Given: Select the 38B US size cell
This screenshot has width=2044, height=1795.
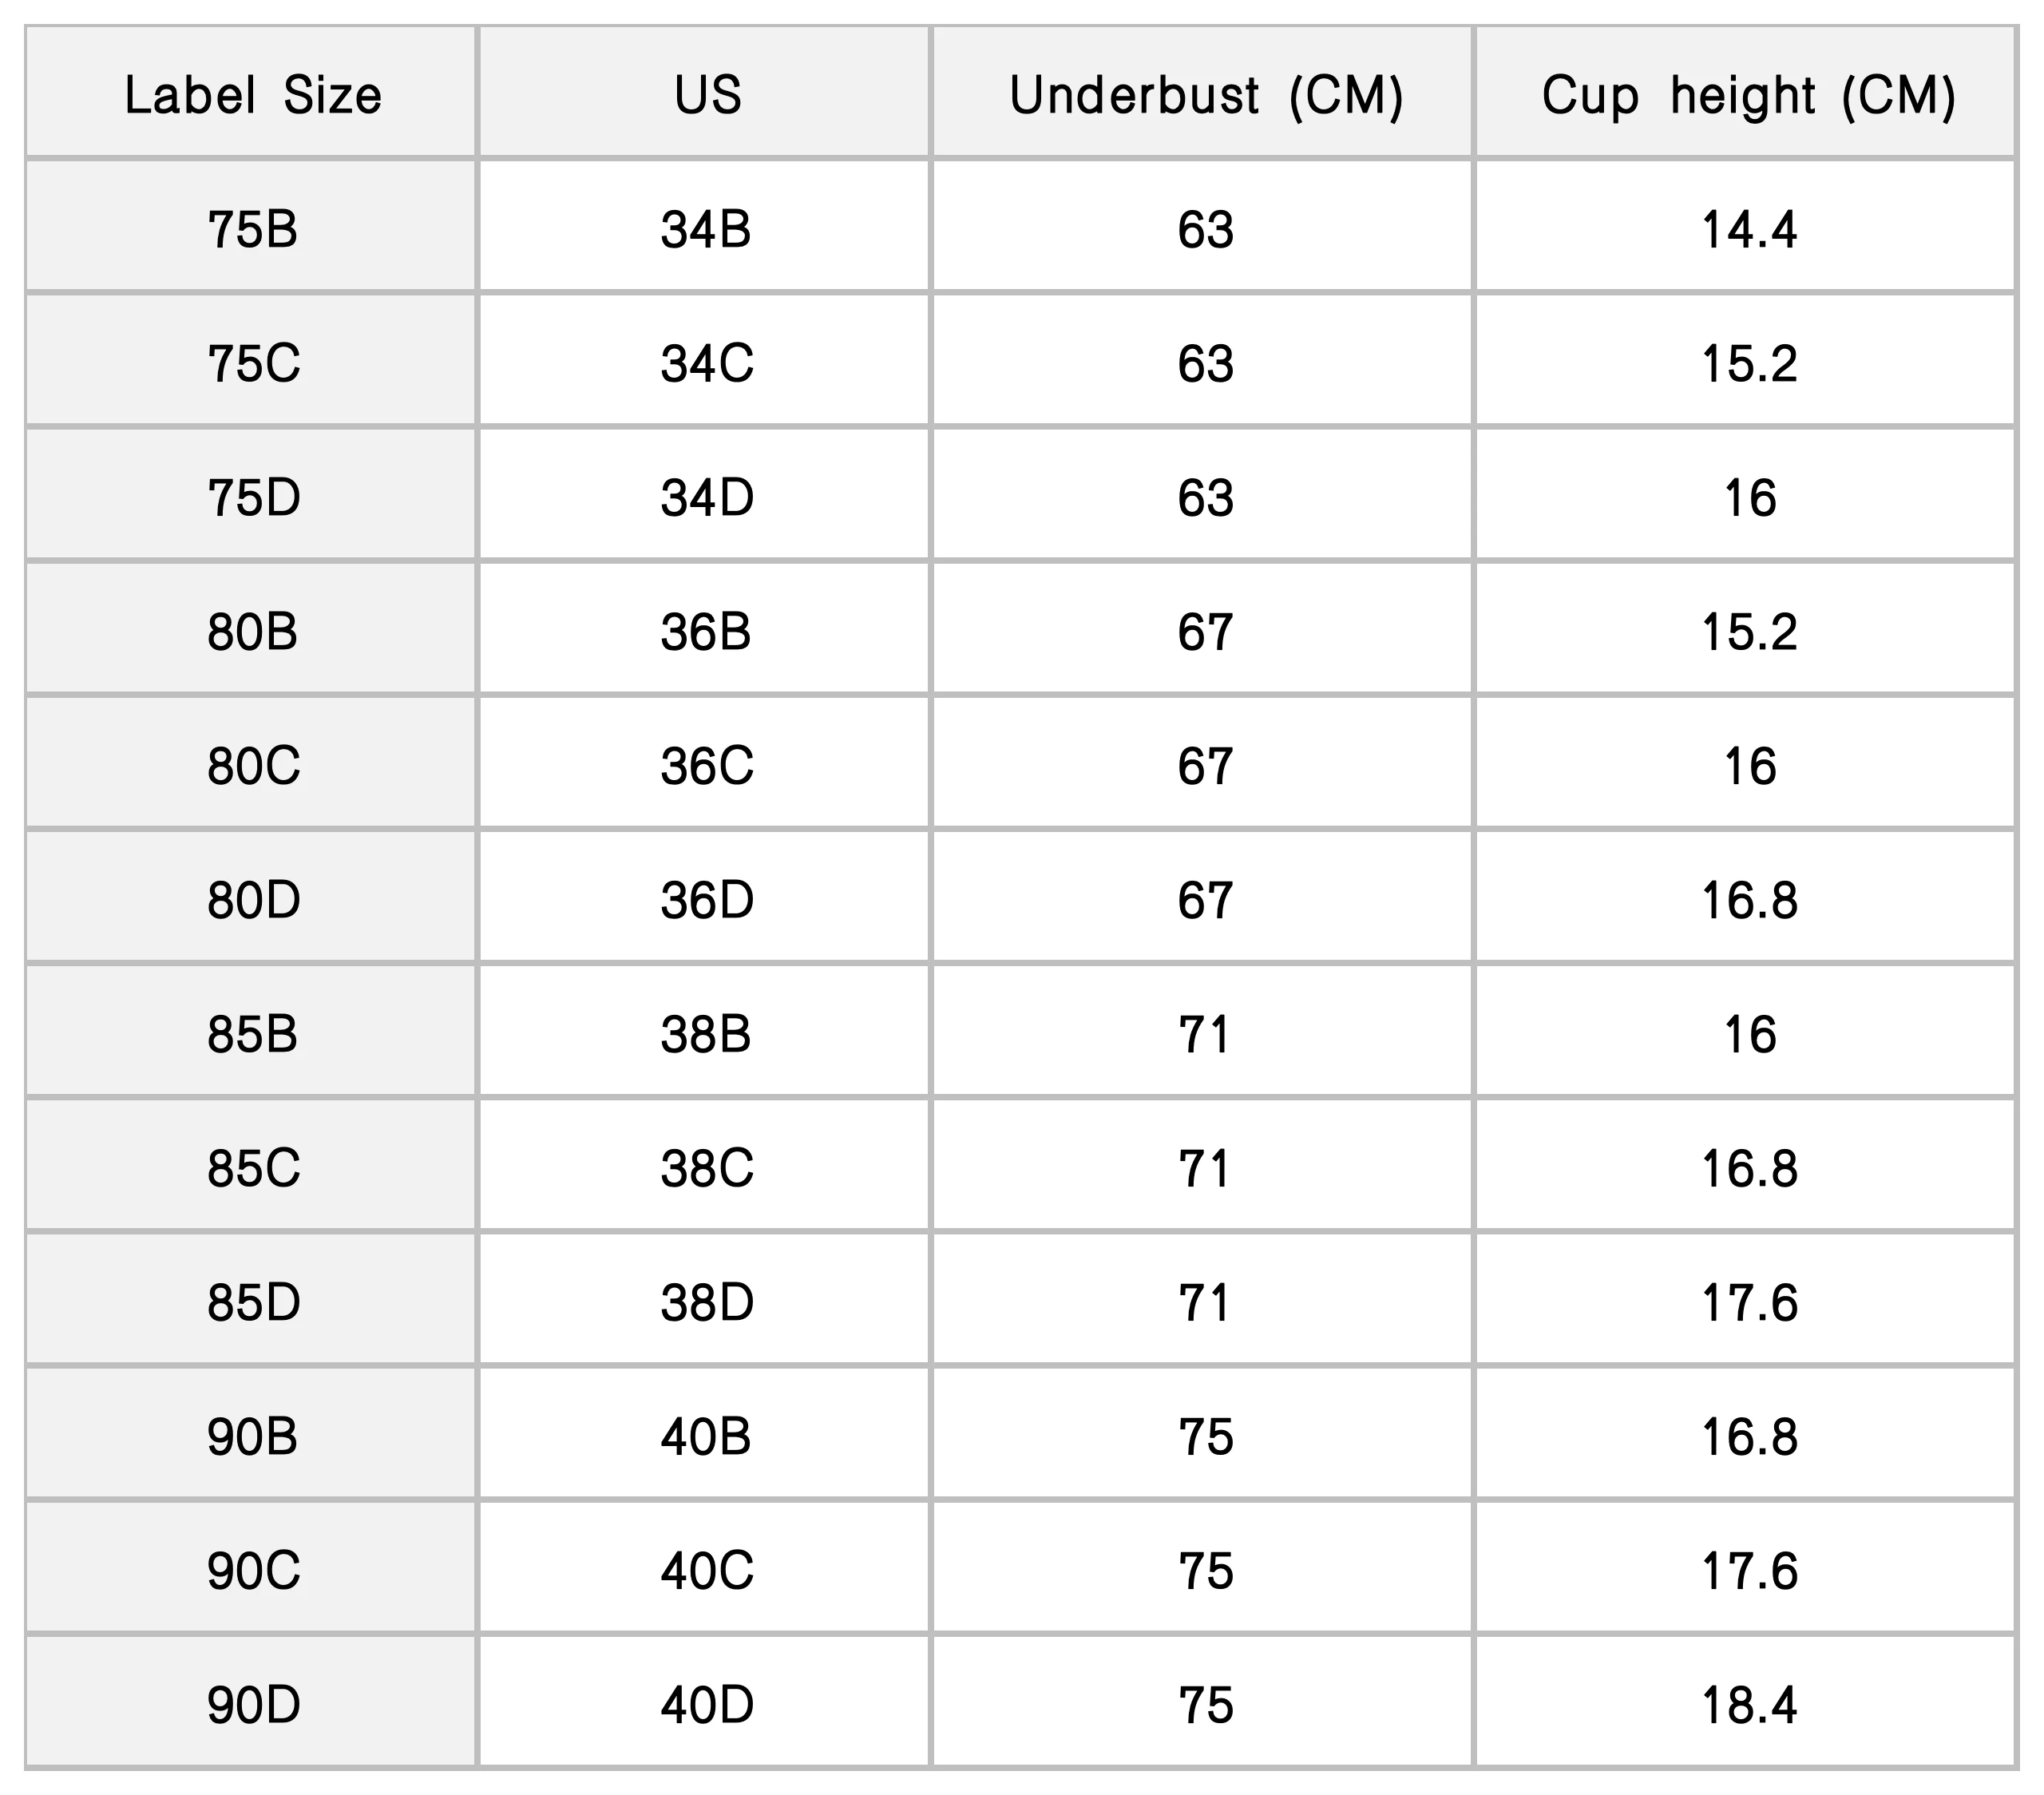Looking at the screenshot, I should [x=707, y=1034].
